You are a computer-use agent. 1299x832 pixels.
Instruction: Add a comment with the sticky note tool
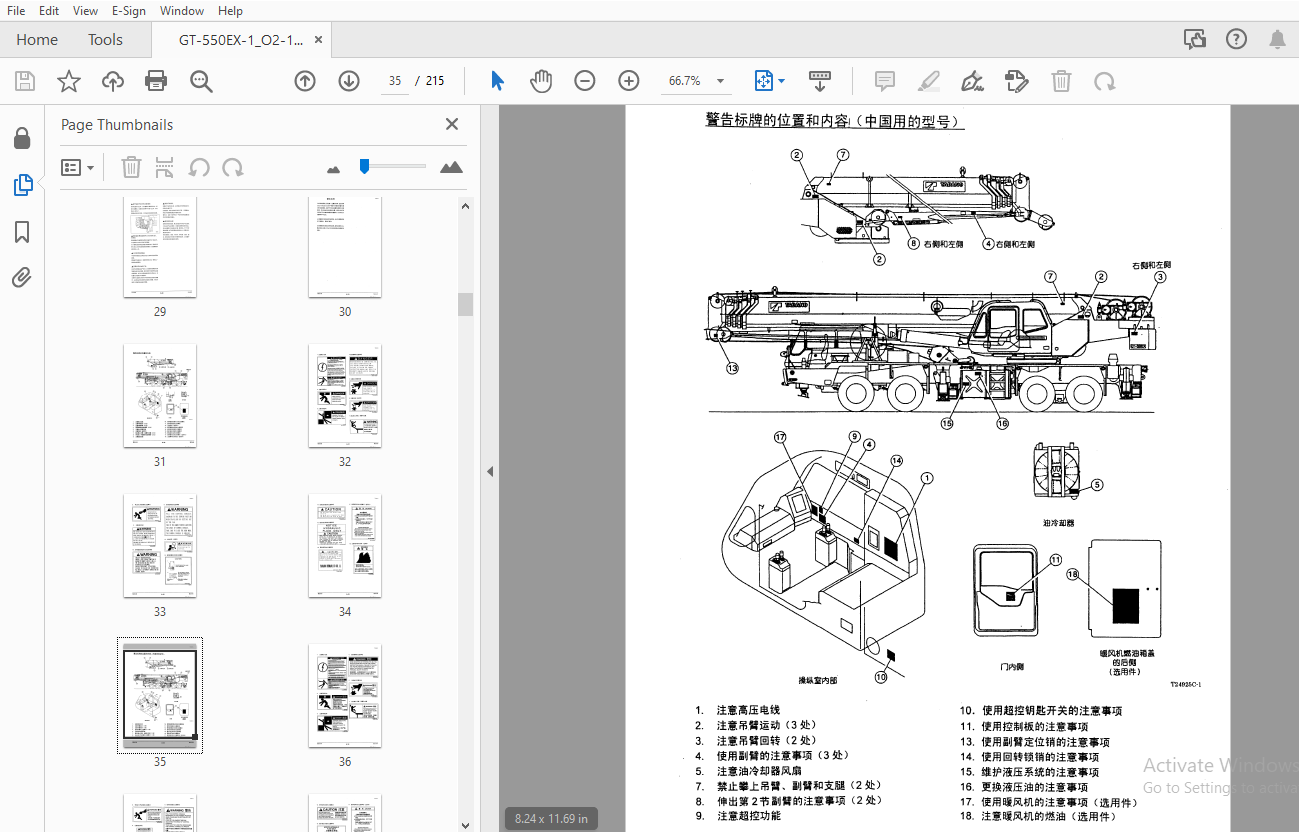[x=884, y=81]
